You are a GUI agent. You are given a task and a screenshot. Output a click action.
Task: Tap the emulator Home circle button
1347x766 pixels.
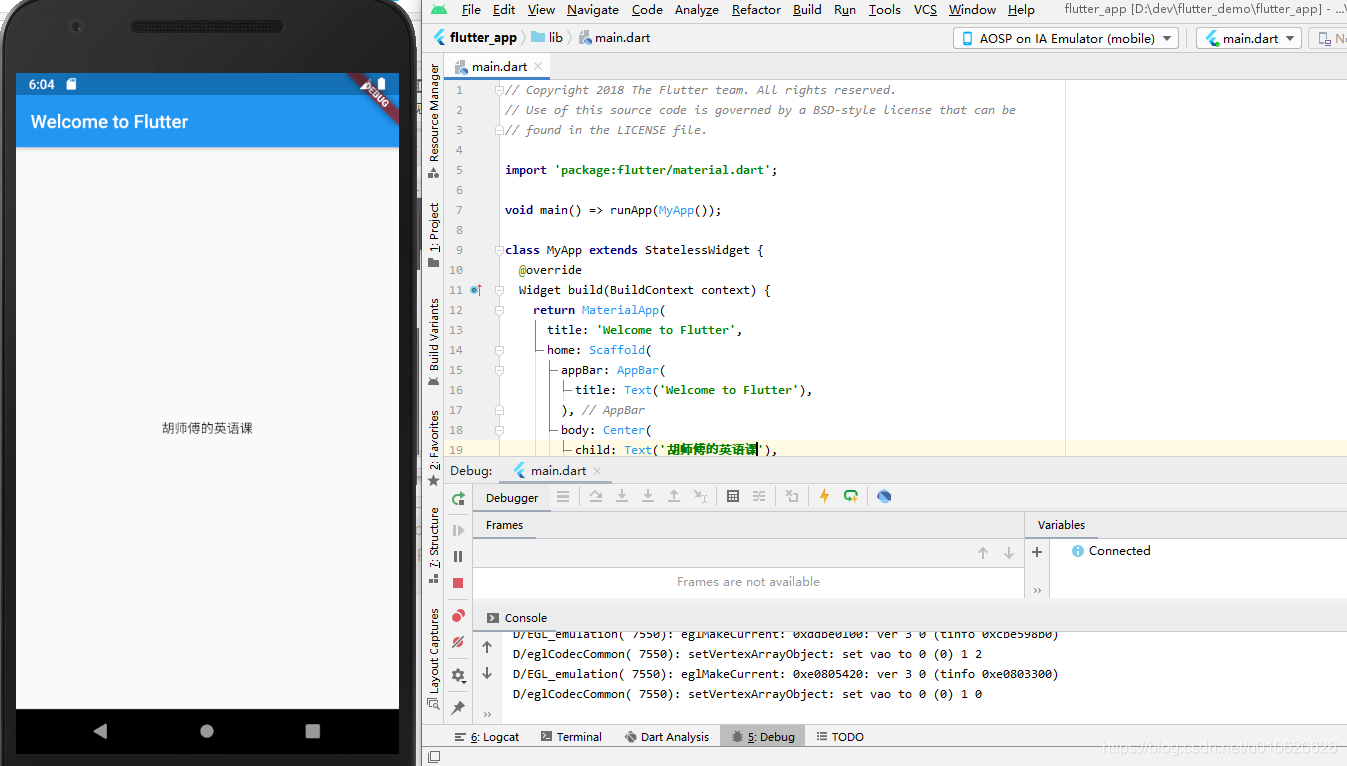pos(207,731)
